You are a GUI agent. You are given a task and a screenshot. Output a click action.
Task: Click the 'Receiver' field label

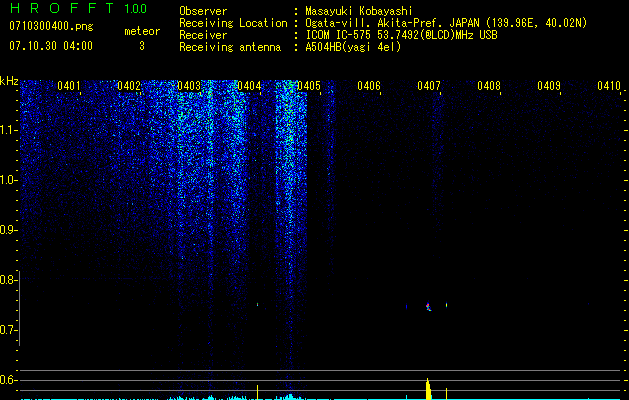click(x=203, y=35)
